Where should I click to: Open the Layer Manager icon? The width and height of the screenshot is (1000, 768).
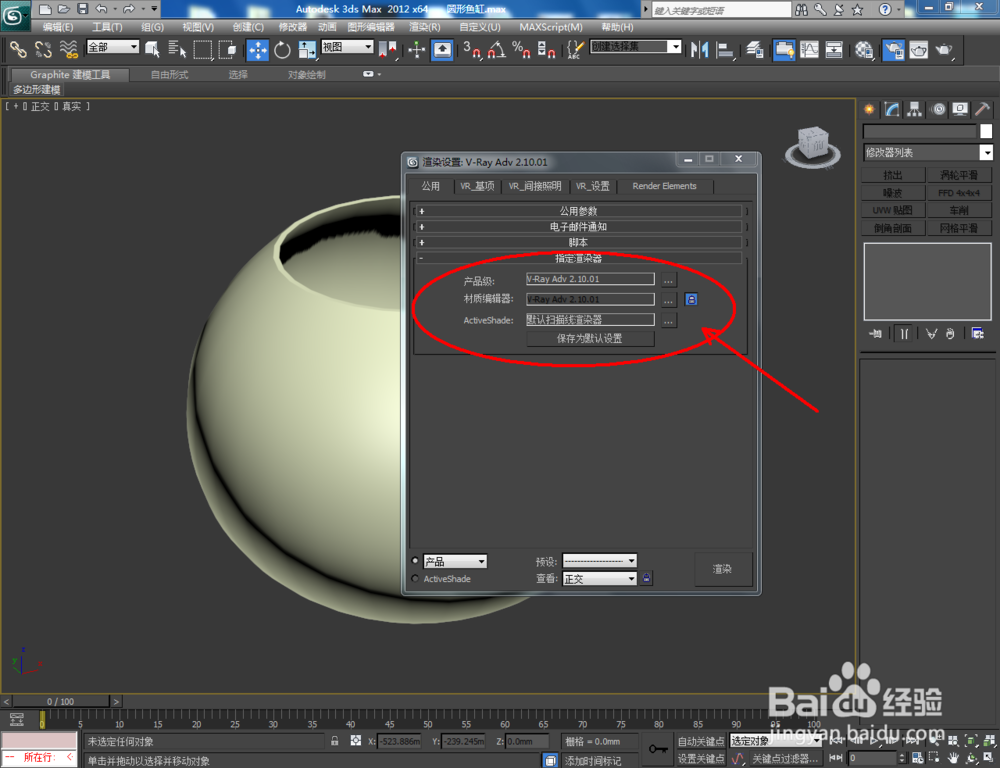tap(755, 50)
